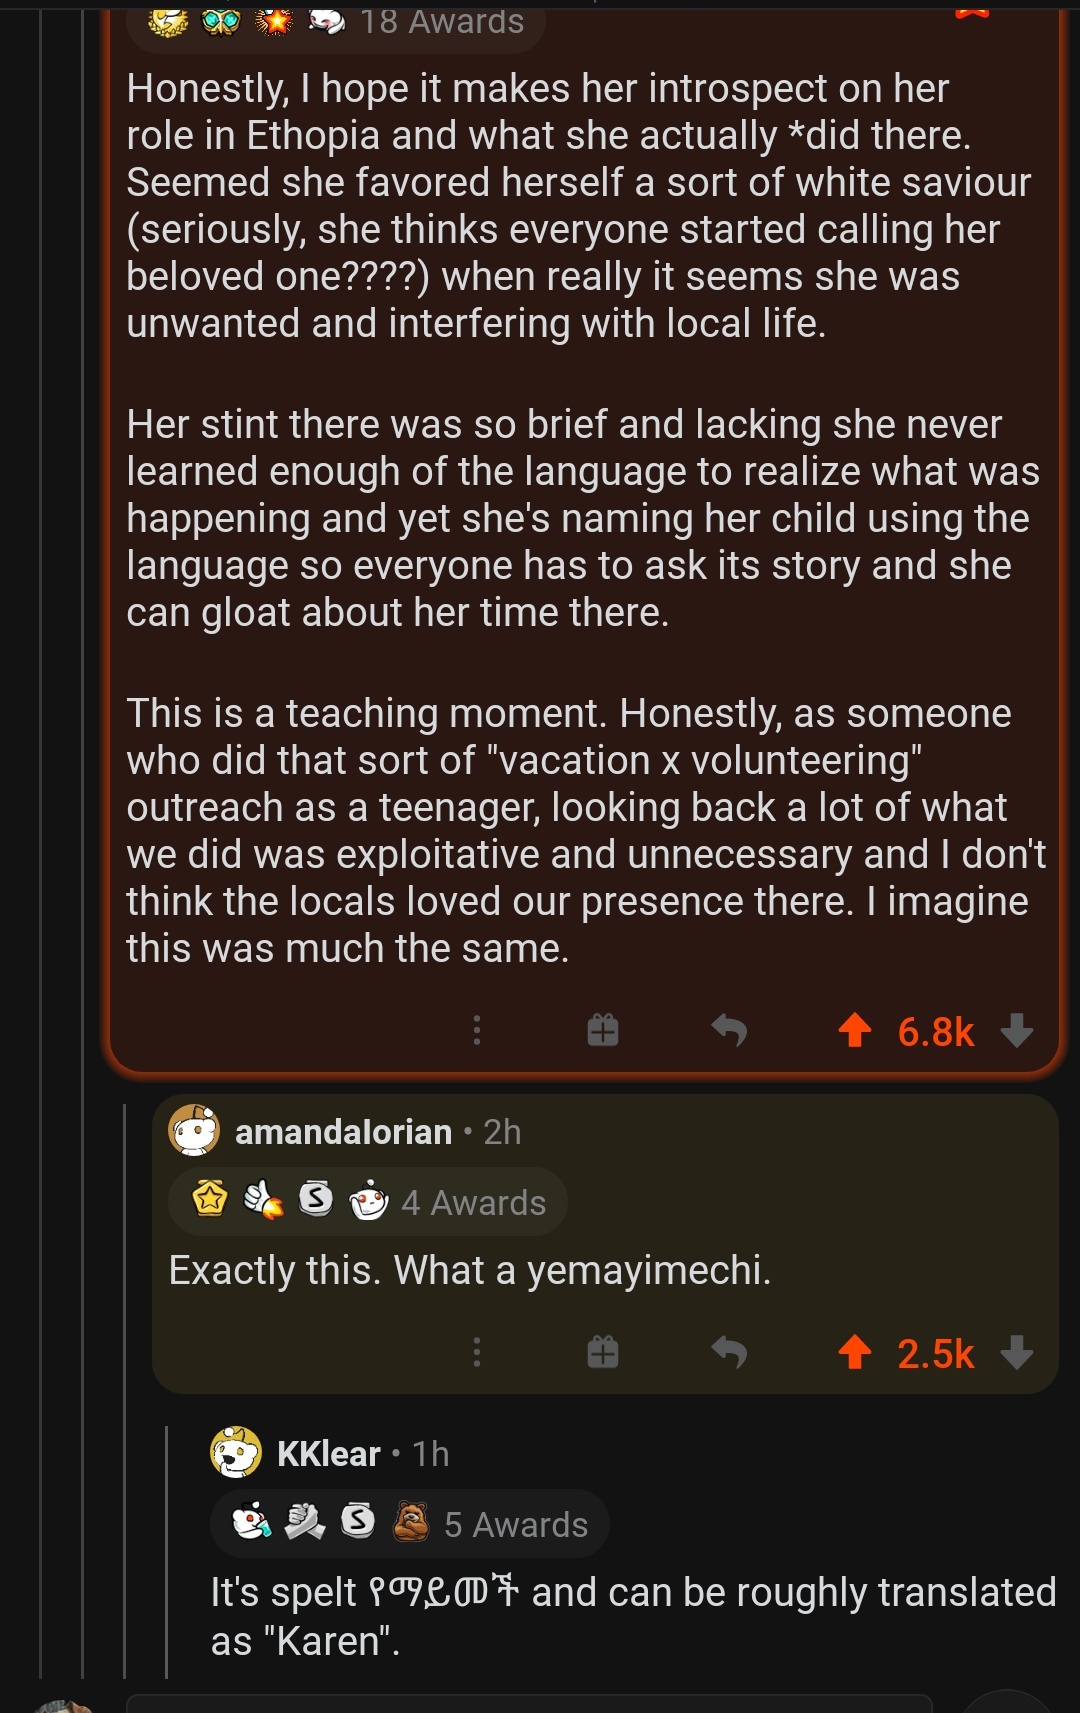View the 18 Awards list
Image resolution: width=1080 pixels, height=1713 pixels.
click(x=441, y=22)
